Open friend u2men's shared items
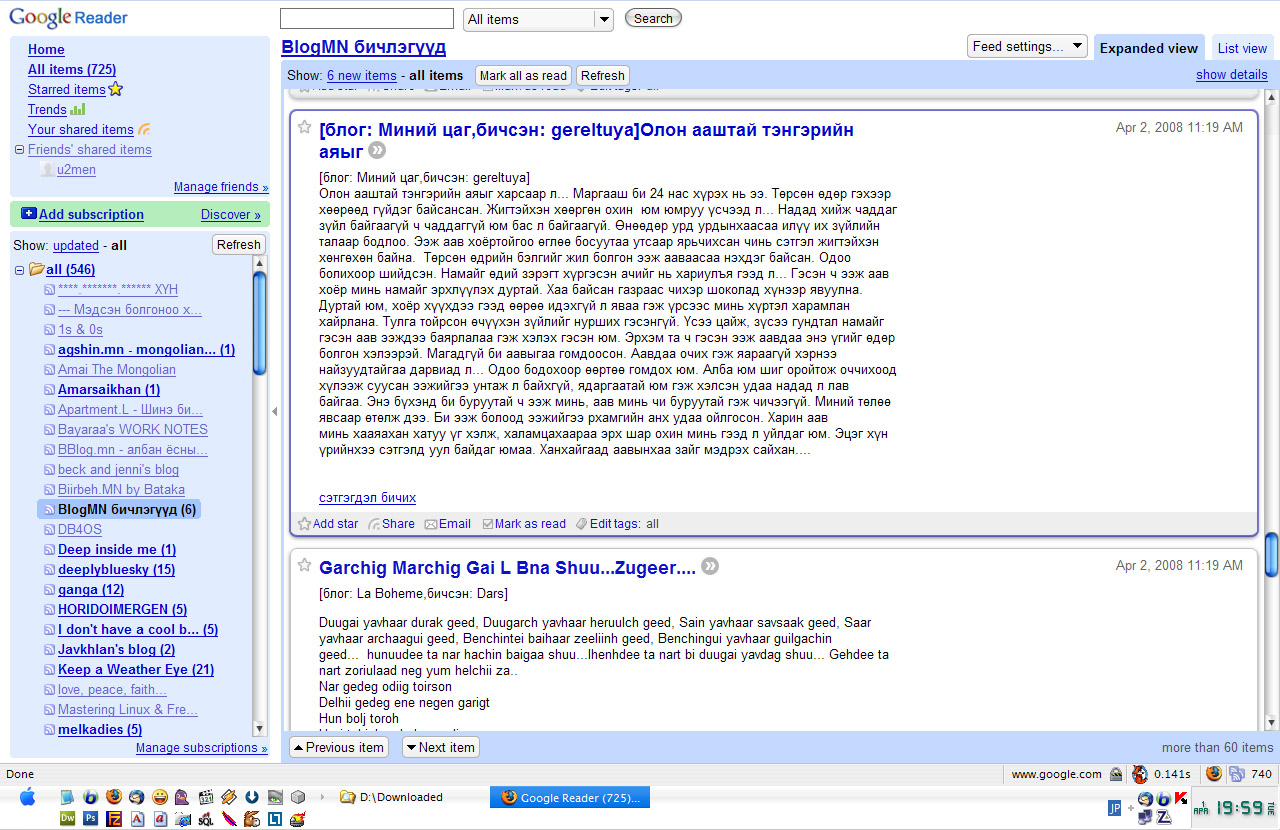Screen dimensions: 1280x830 tap(76, 169)
